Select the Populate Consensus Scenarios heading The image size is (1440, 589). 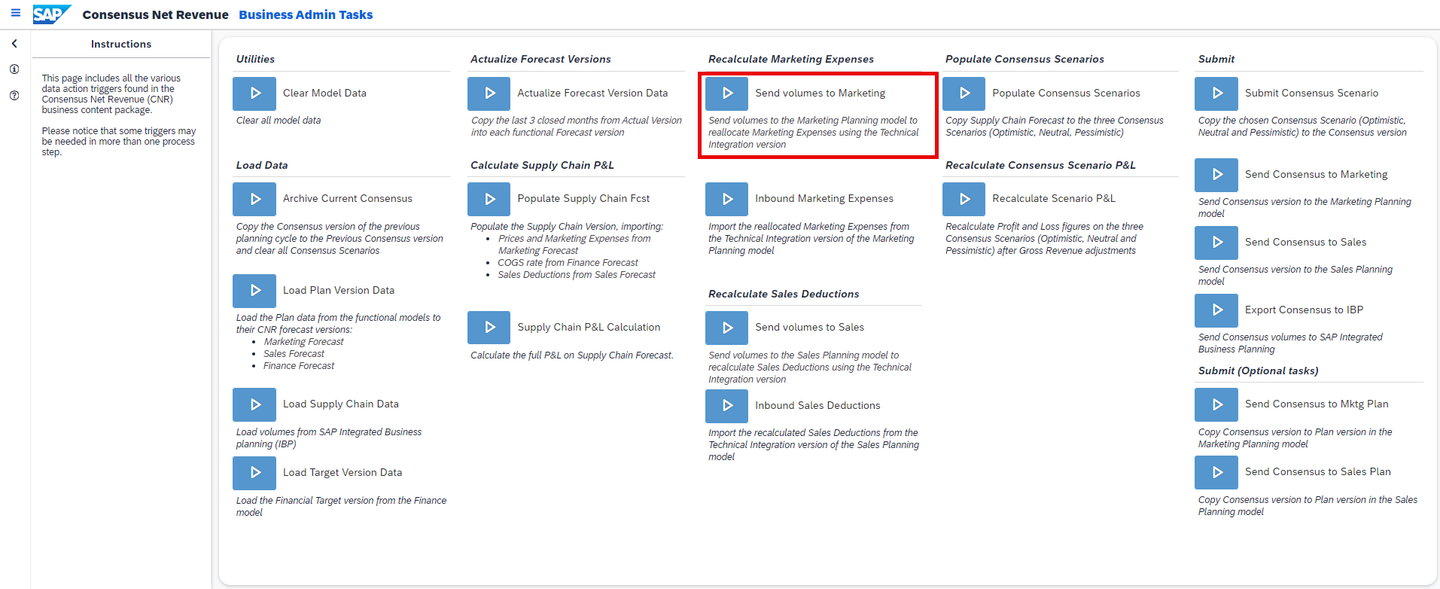point(1025,59)
